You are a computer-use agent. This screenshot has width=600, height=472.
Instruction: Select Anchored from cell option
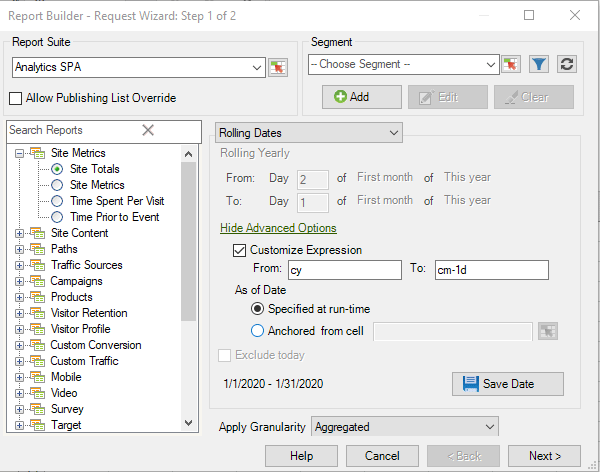(257, 331)
